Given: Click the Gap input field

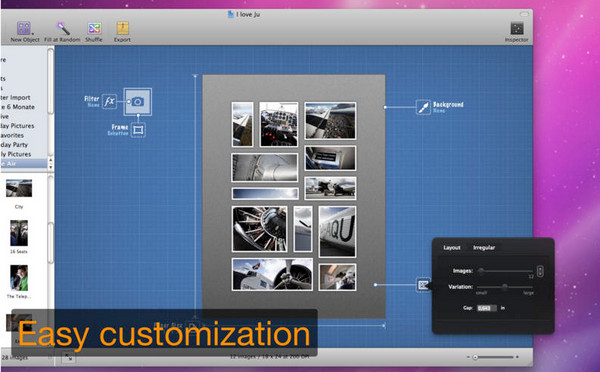Looking at the screenshot, I should 487,308.
